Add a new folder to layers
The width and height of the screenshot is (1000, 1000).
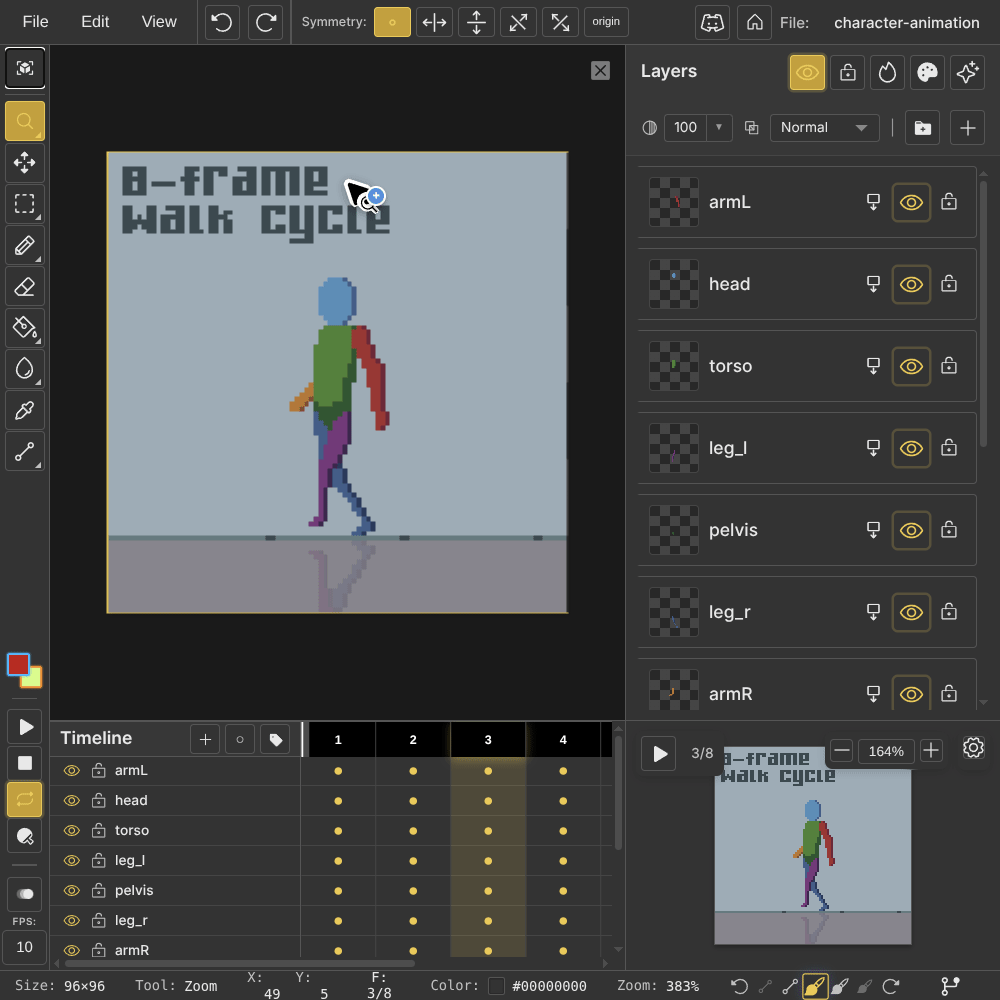point(922,128)
